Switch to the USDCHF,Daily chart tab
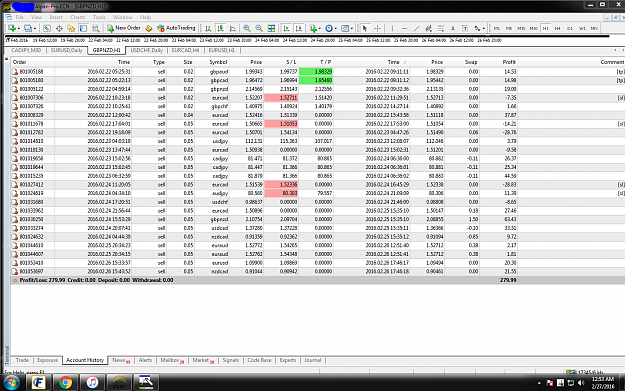Image resolution: width=625 pixels, height=391 pixels. coord(147,50)
